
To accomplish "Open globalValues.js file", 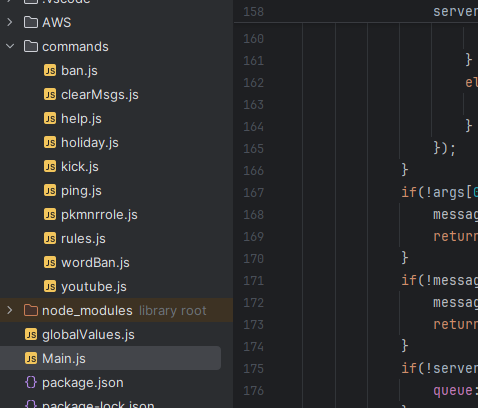I will [x=88, y=335].
